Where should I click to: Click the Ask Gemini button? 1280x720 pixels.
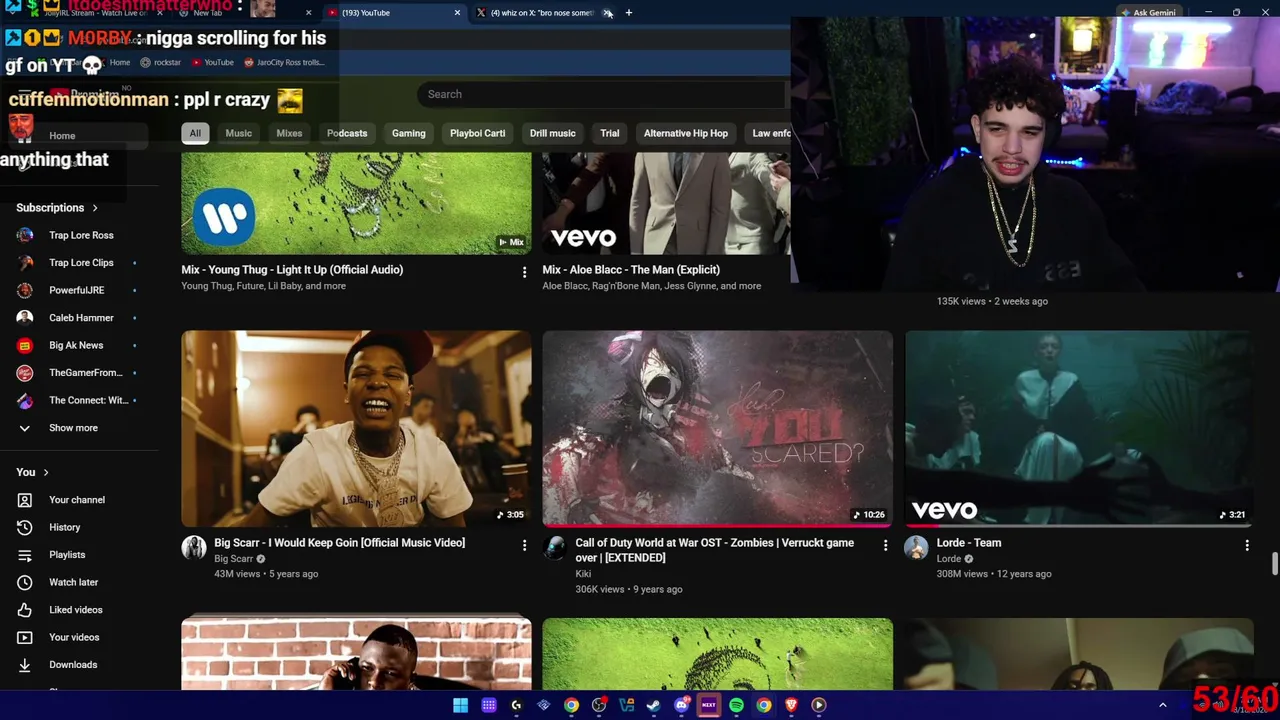pos(1148,13)
